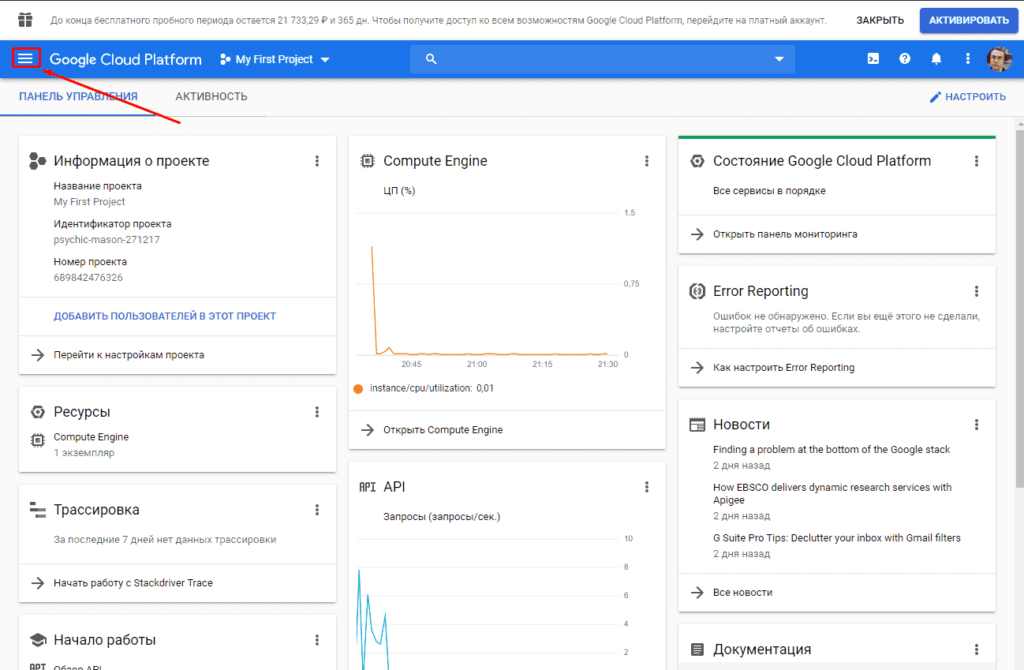The image size is (1024, 670).
Task: Switch to the Активность tab
Action: tap(211, 97)
